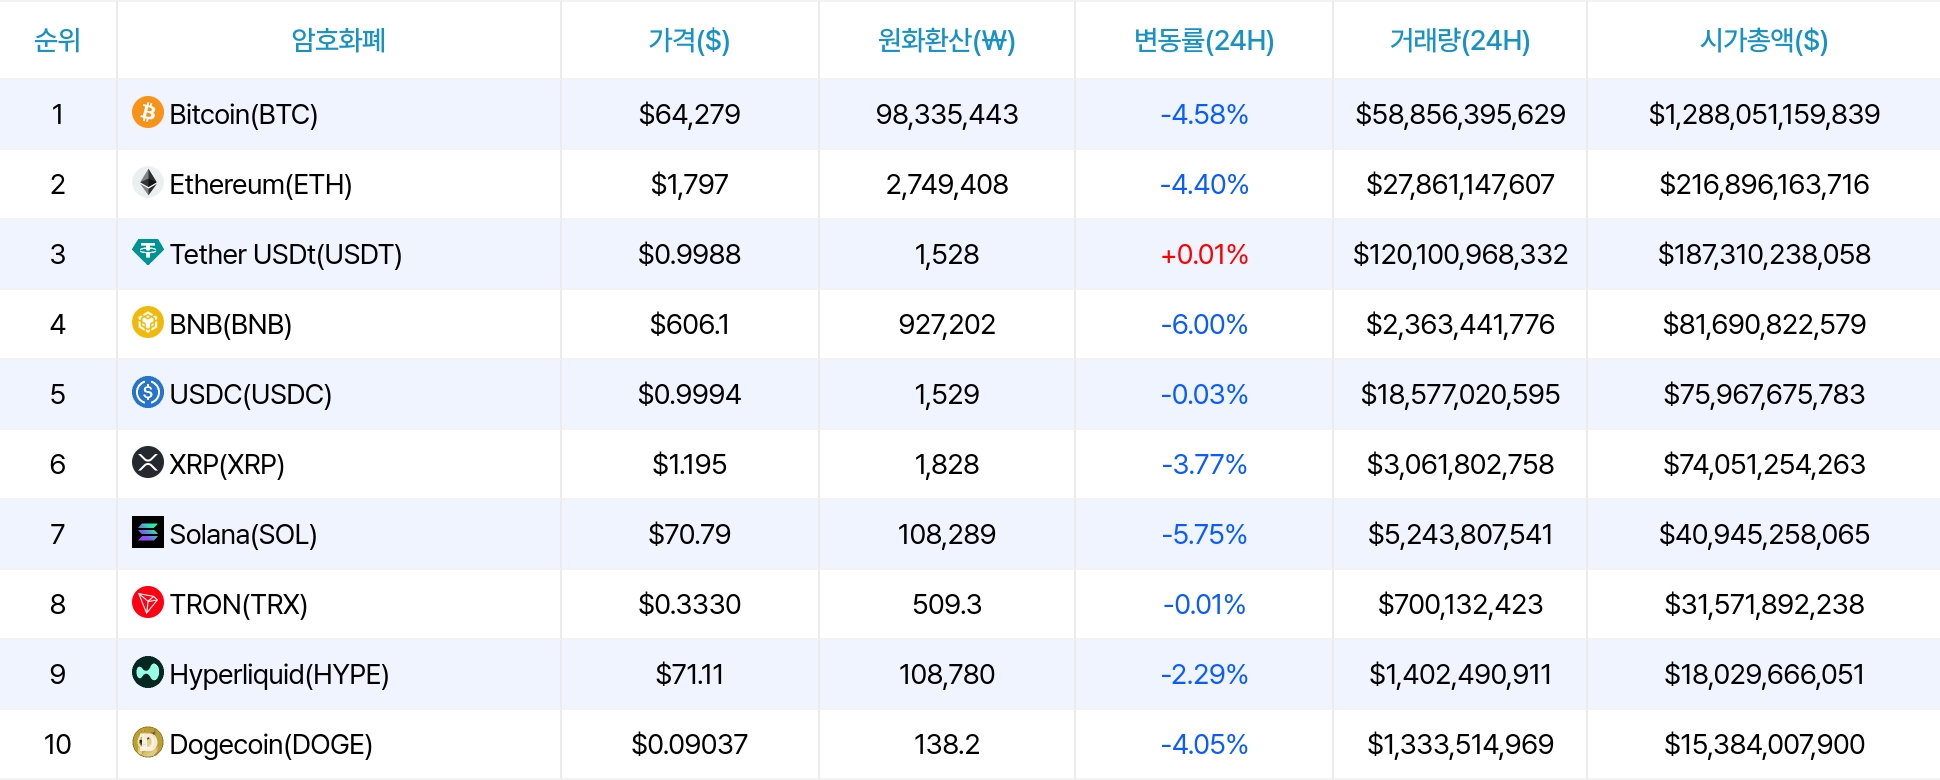Open the Bitcoin(BTC) name link

click(x=244, y=114)
